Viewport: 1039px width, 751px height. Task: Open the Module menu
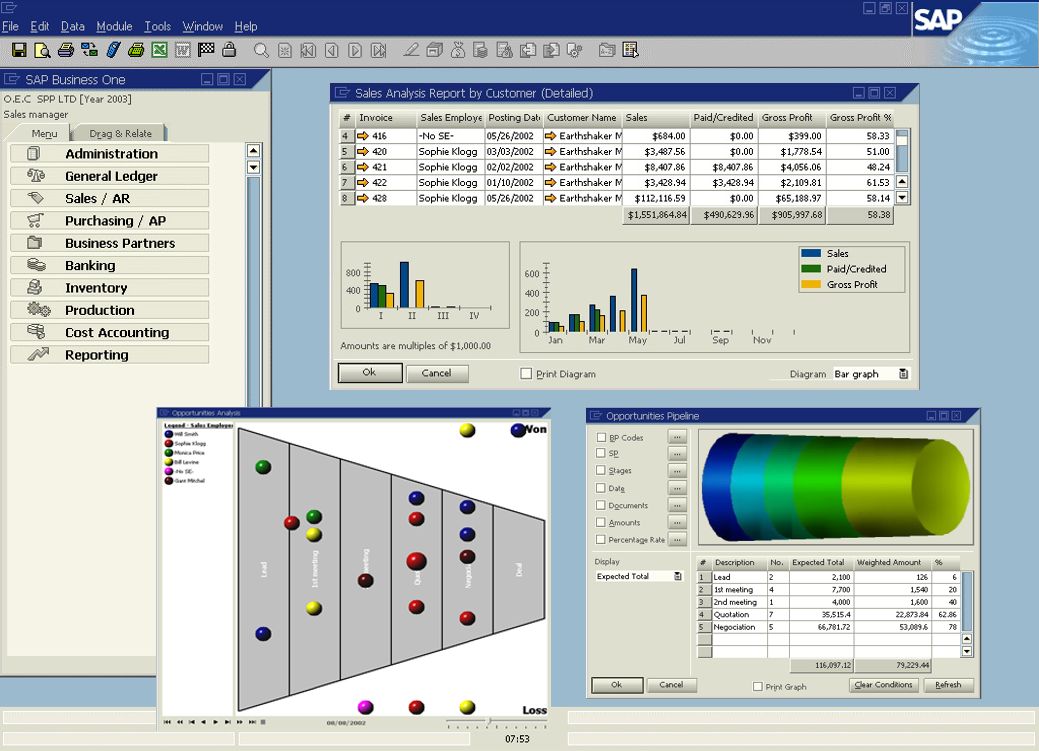click(114, 27)
